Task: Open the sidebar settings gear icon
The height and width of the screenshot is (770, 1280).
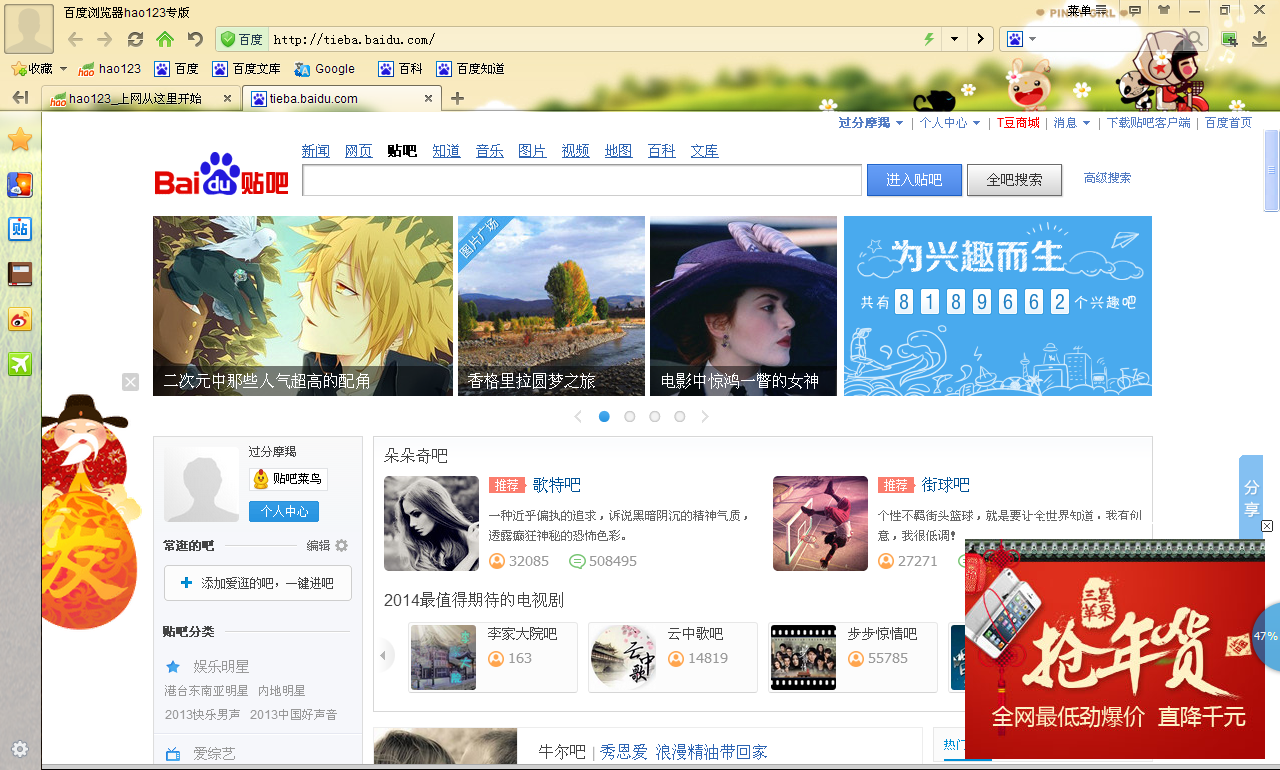Action: 20,749
